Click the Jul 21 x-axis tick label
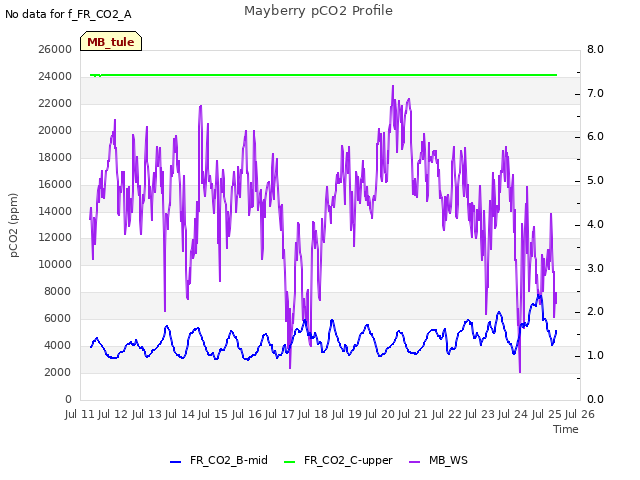Viewport: 640px width, 480px height. pyautogui.click(x=413, y=414)
